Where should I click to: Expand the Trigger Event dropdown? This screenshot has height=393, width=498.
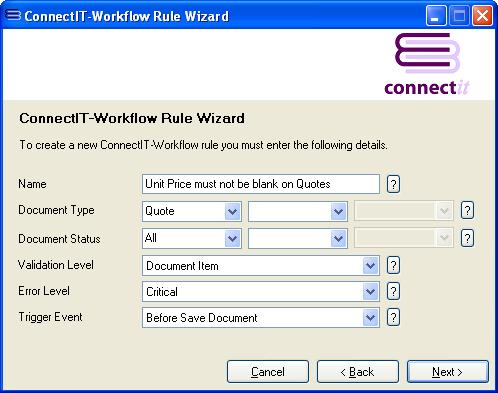click(x=370, y=318)
